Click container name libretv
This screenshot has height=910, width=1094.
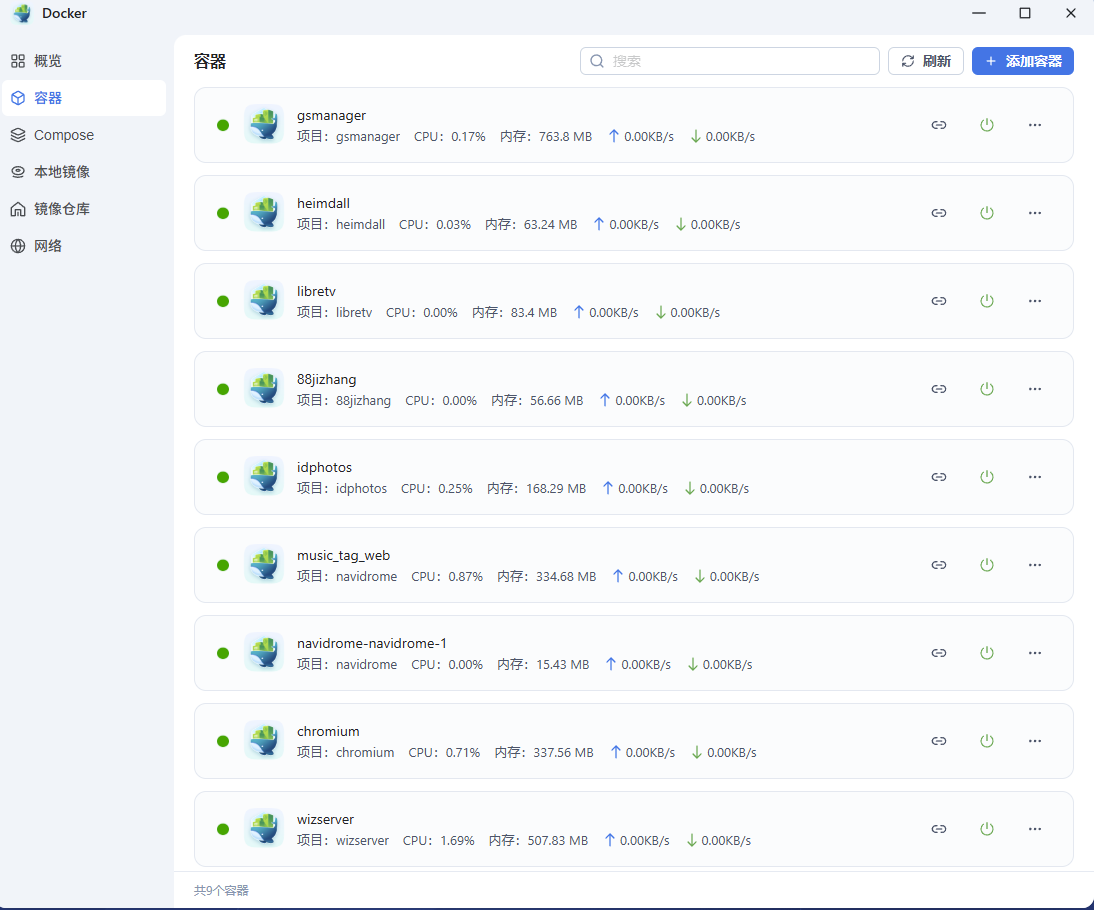317,291
